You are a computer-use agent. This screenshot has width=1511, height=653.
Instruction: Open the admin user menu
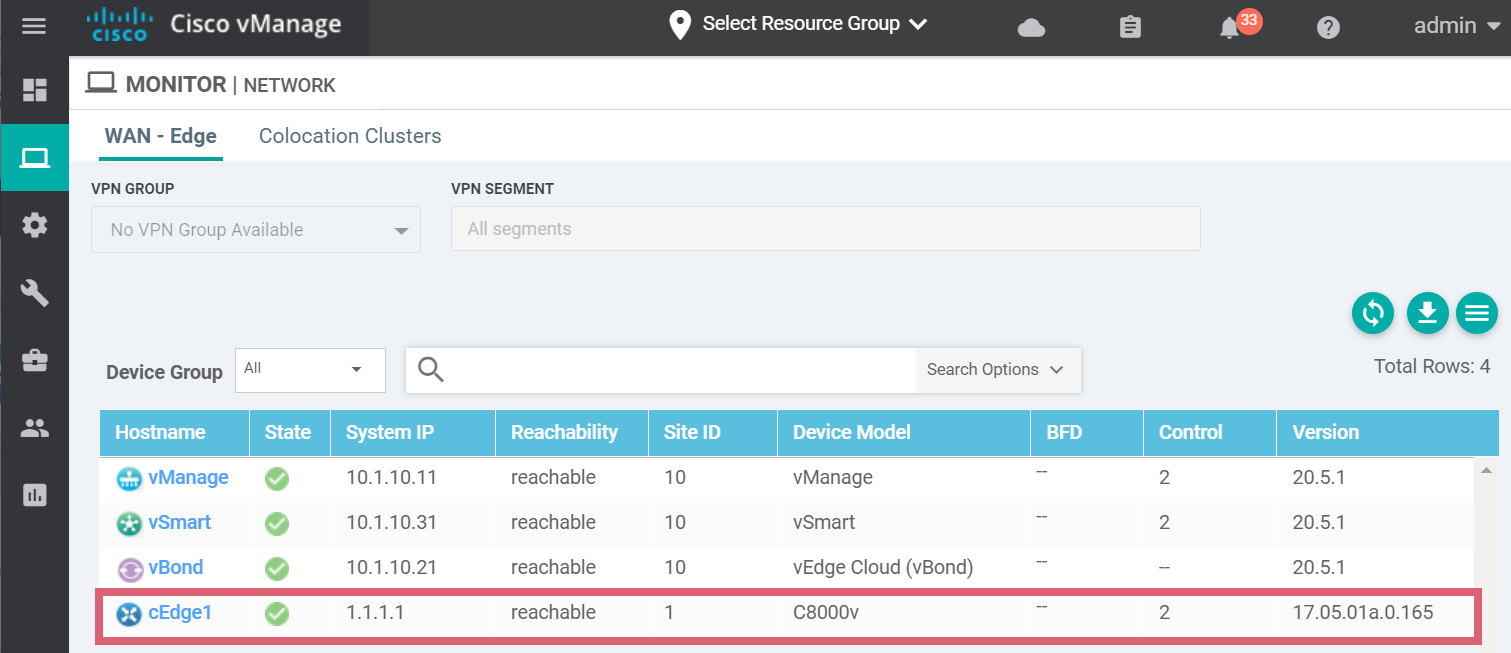click(x=1457, y=26)
